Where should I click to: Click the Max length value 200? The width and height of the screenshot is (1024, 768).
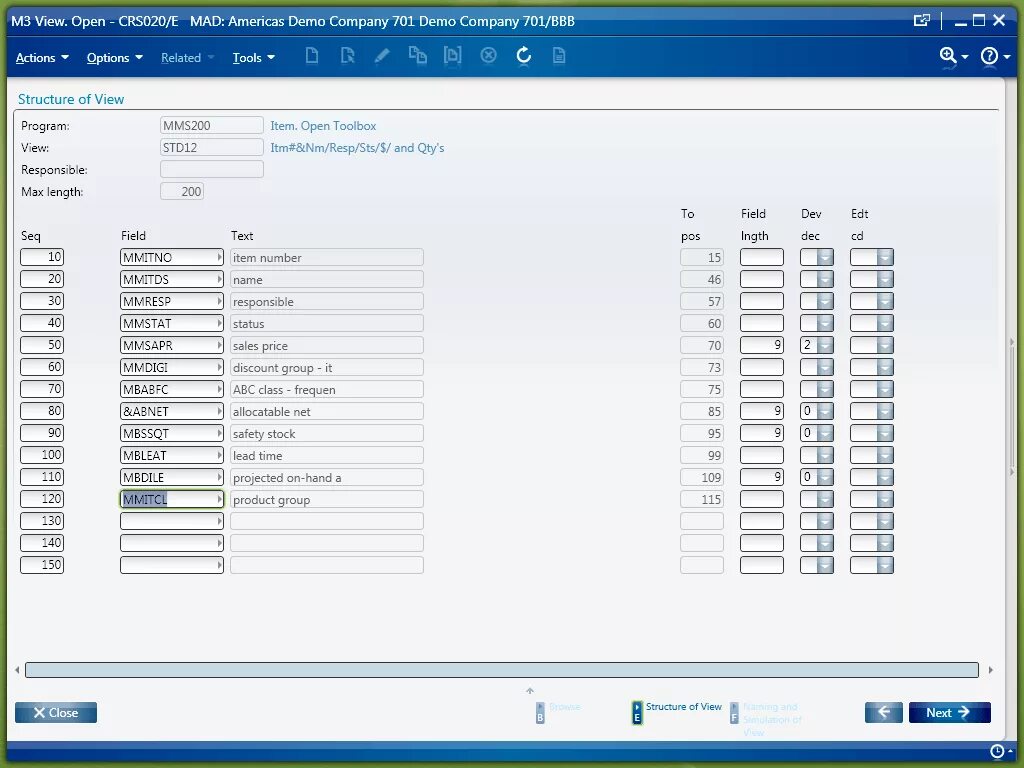[182, 191]
